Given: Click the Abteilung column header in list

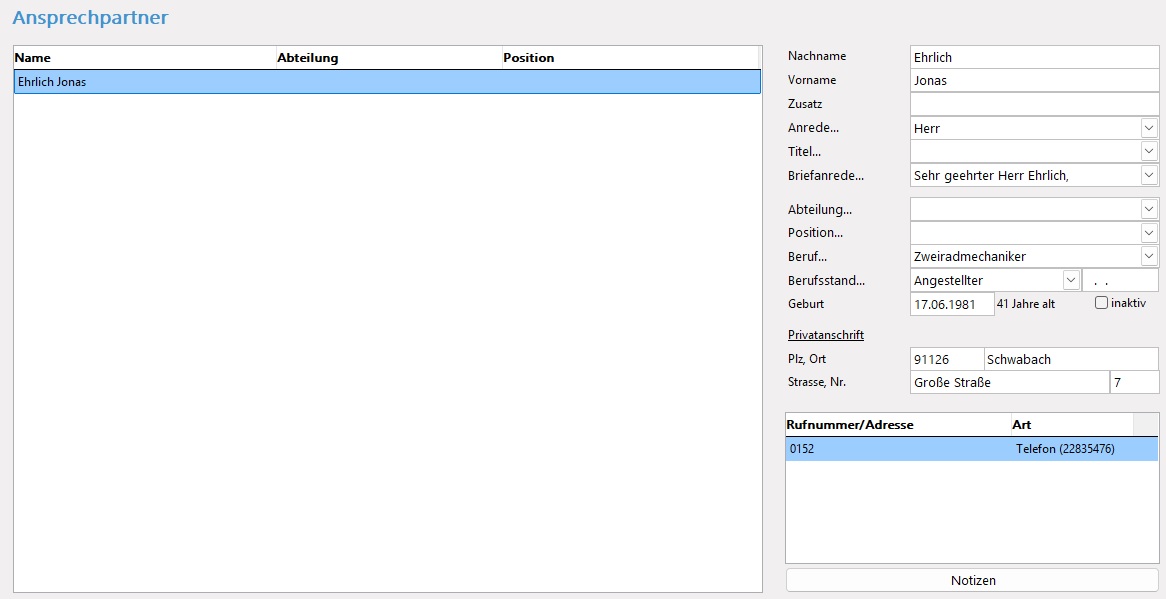Looking at the screenshot, I should pos(388,58).
